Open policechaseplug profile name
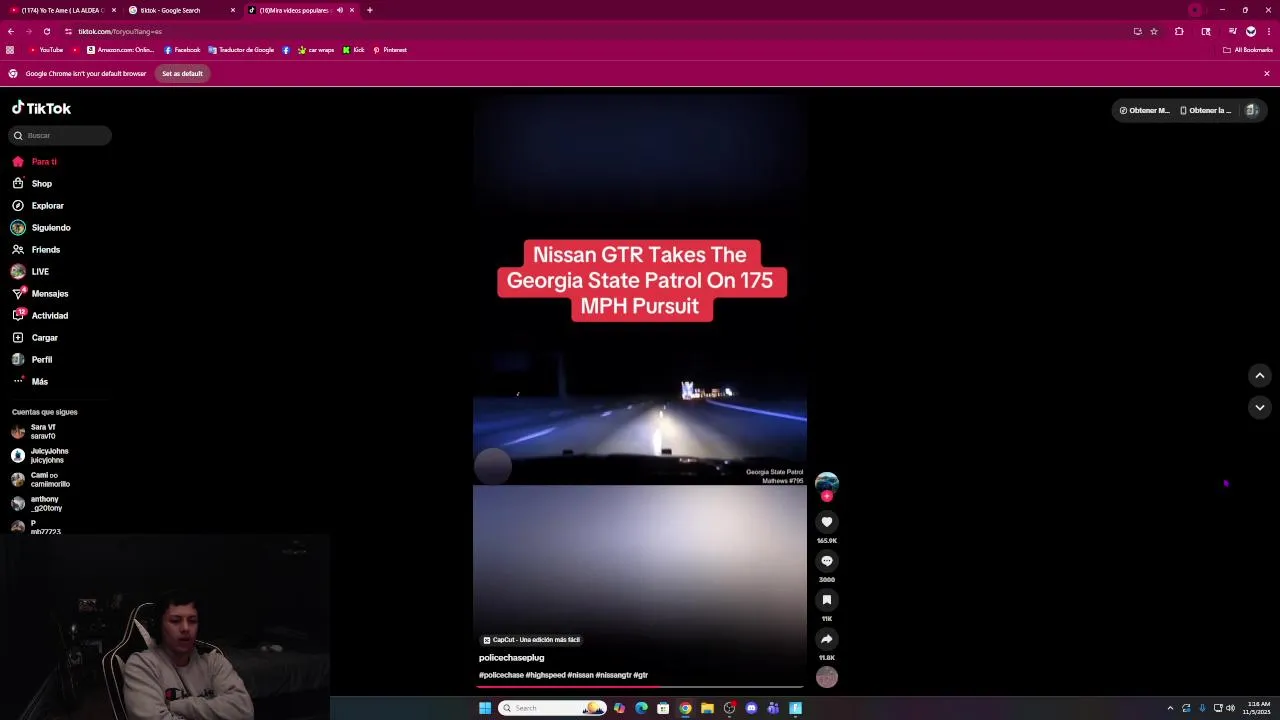Screen dimensions: 1280x720 (511, 658)
